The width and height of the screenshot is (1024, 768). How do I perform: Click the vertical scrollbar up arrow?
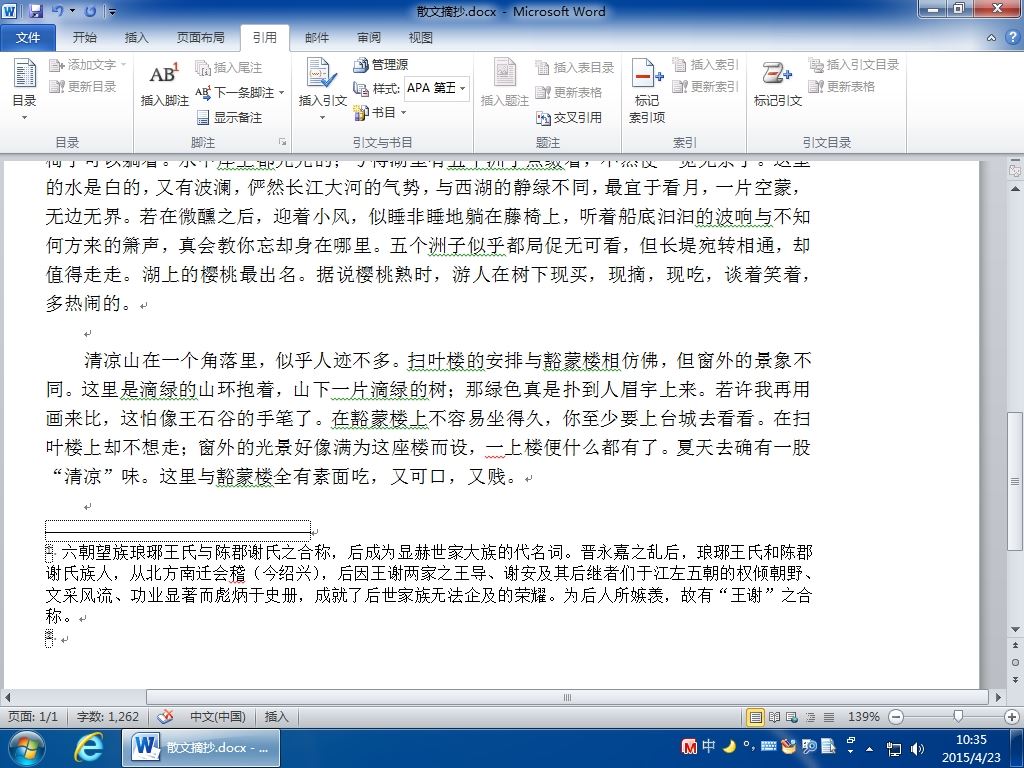1015,189
